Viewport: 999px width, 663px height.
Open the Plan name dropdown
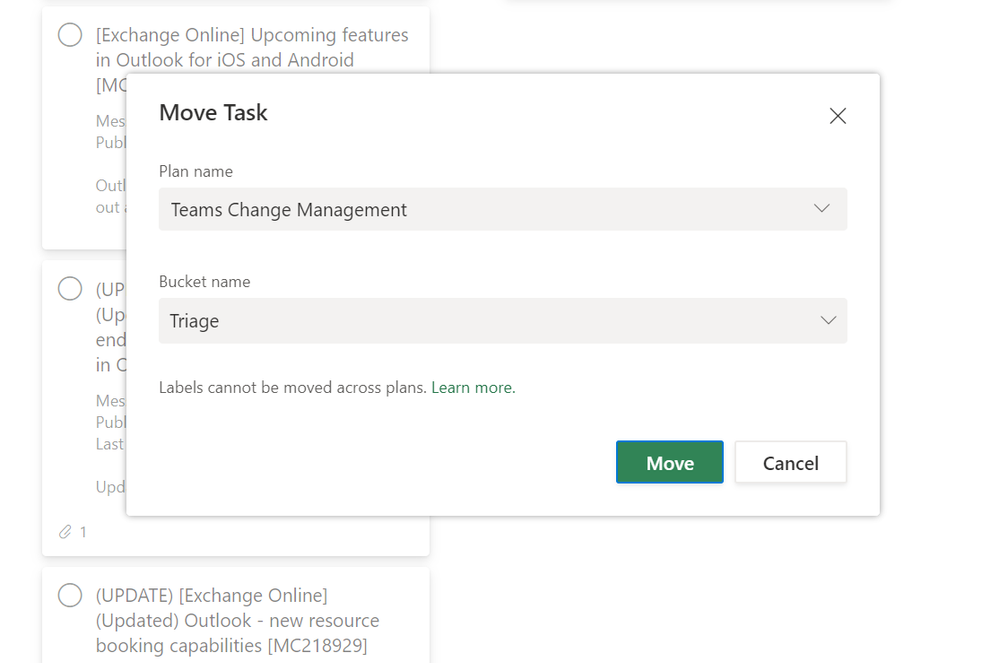(503, 209)
